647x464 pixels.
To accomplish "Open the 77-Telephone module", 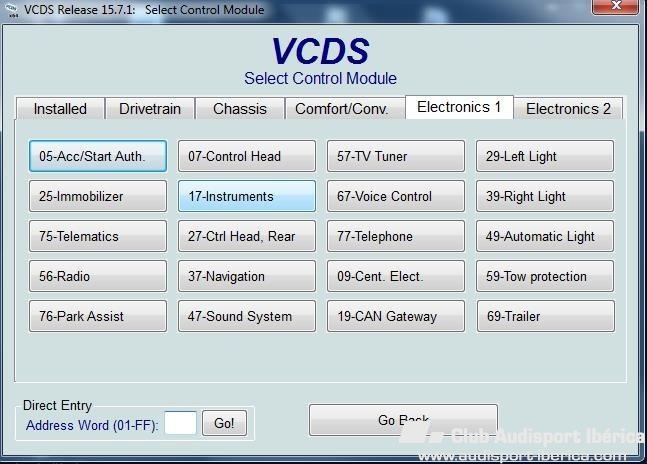I will coord(396,236).
